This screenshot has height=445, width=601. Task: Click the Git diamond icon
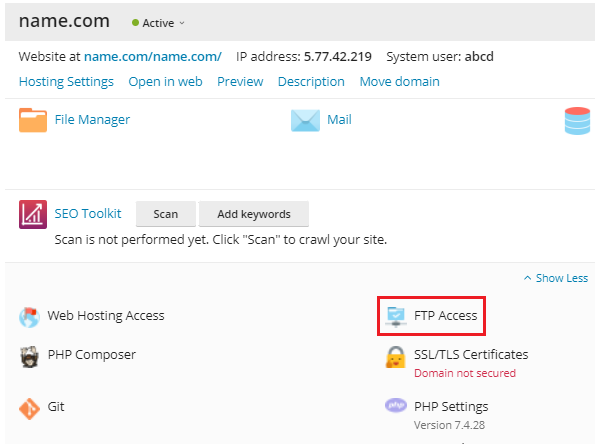[30, 409]
